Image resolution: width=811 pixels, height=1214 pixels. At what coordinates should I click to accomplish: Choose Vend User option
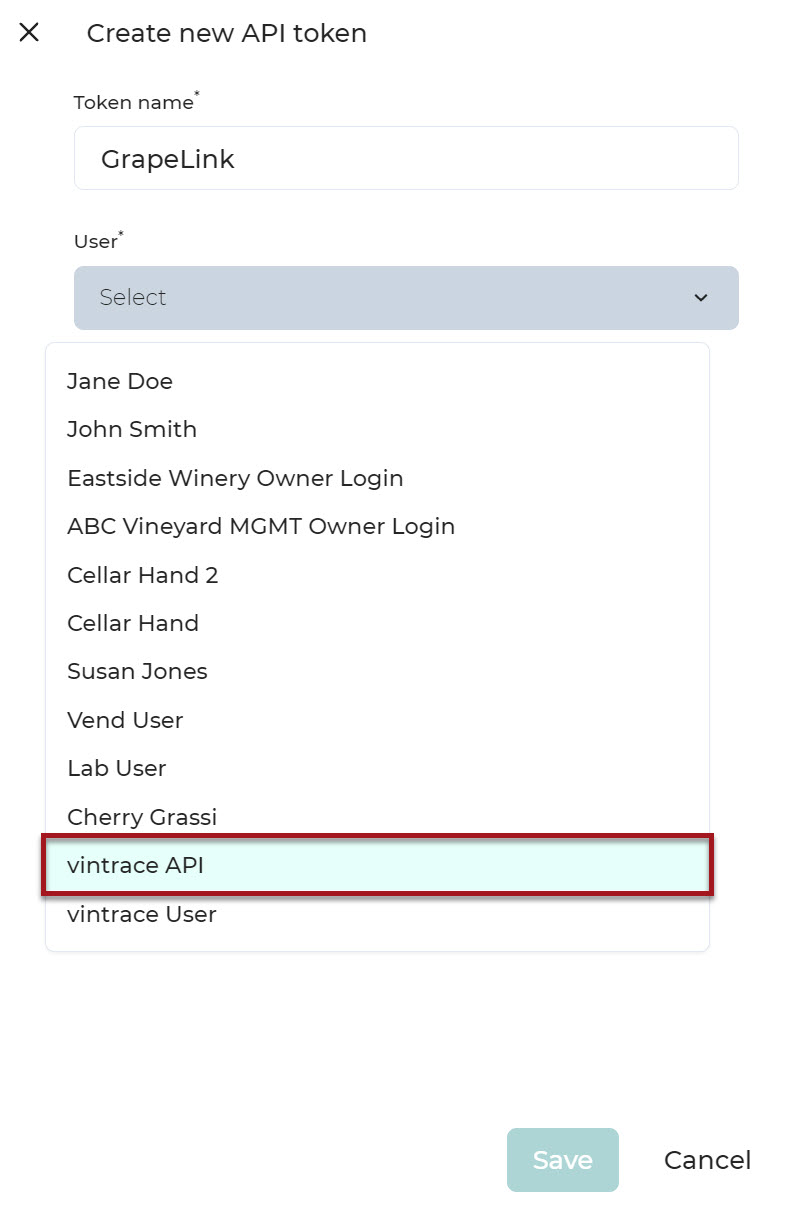tap(377, 720)
